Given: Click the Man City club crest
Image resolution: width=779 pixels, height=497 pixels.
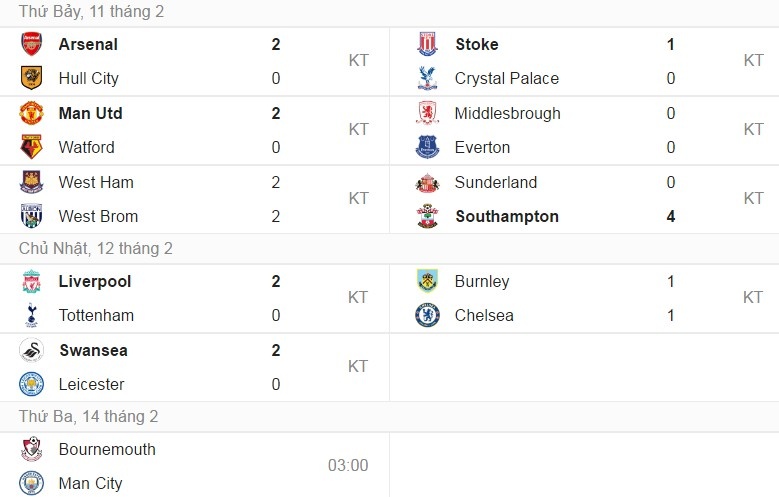Looking at the screenshot, I should pos(31,483).
